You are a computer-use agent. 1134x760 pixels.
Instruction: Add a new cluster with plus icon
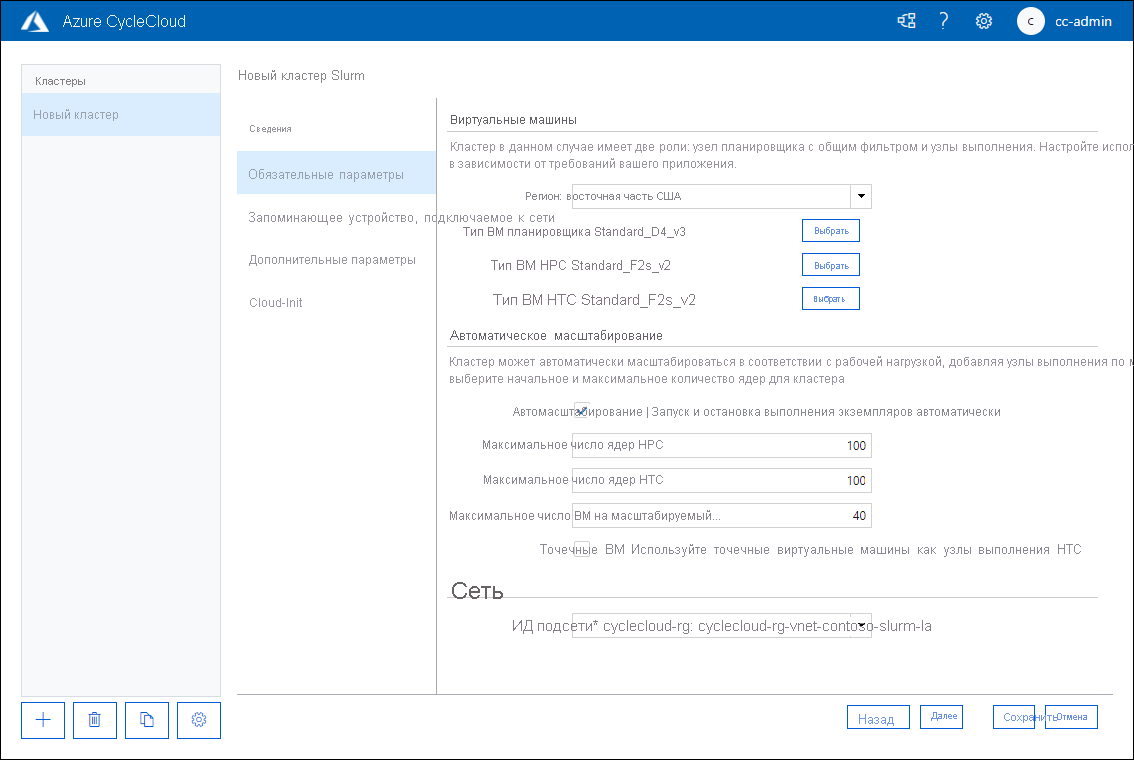43,720
